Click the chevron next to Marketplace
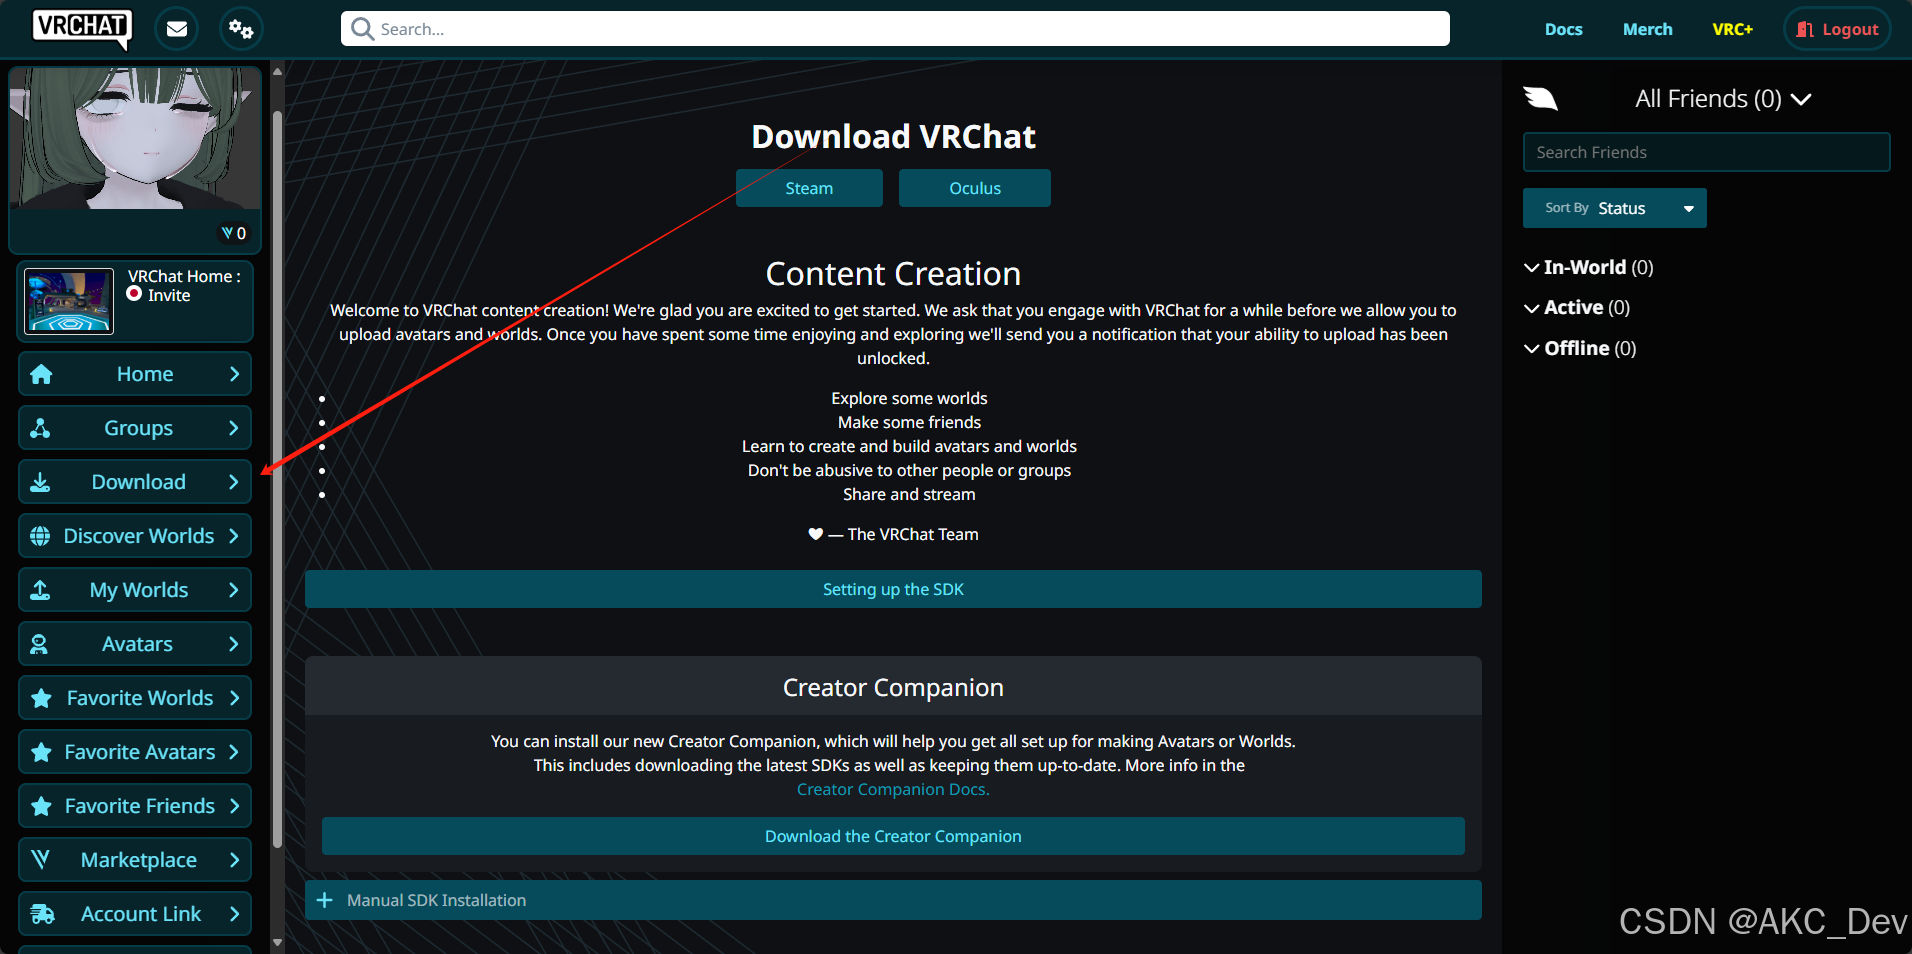Image resolution: width=1912 pixels, height=954 pixels. [234, 860]
